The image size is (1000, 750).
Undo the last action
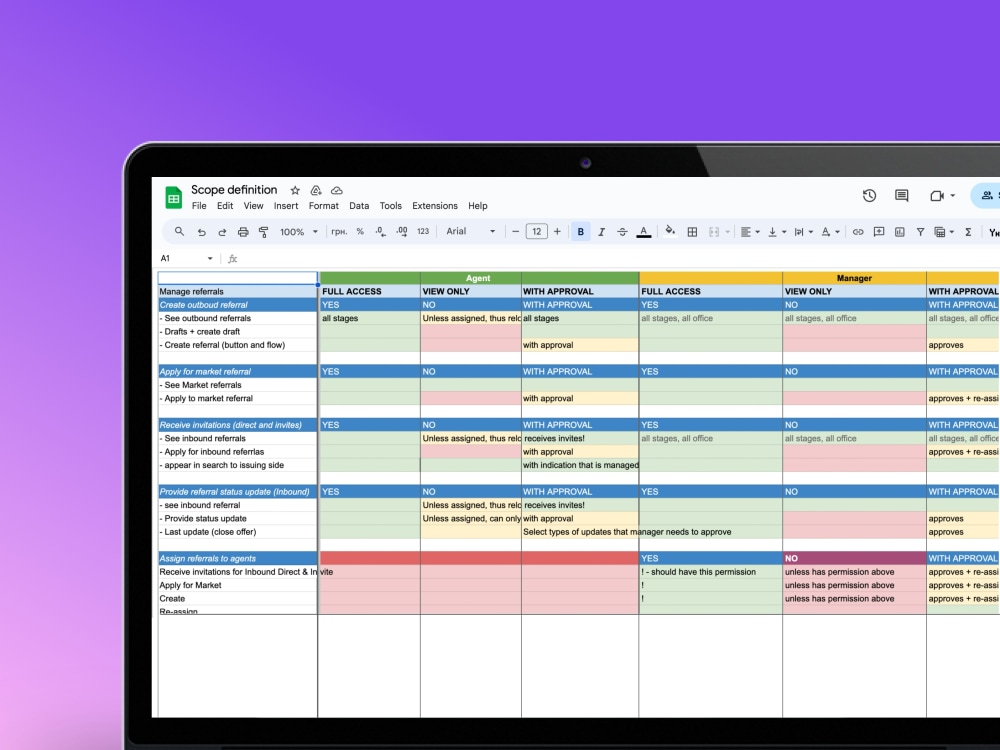click(x=202, y=232)
